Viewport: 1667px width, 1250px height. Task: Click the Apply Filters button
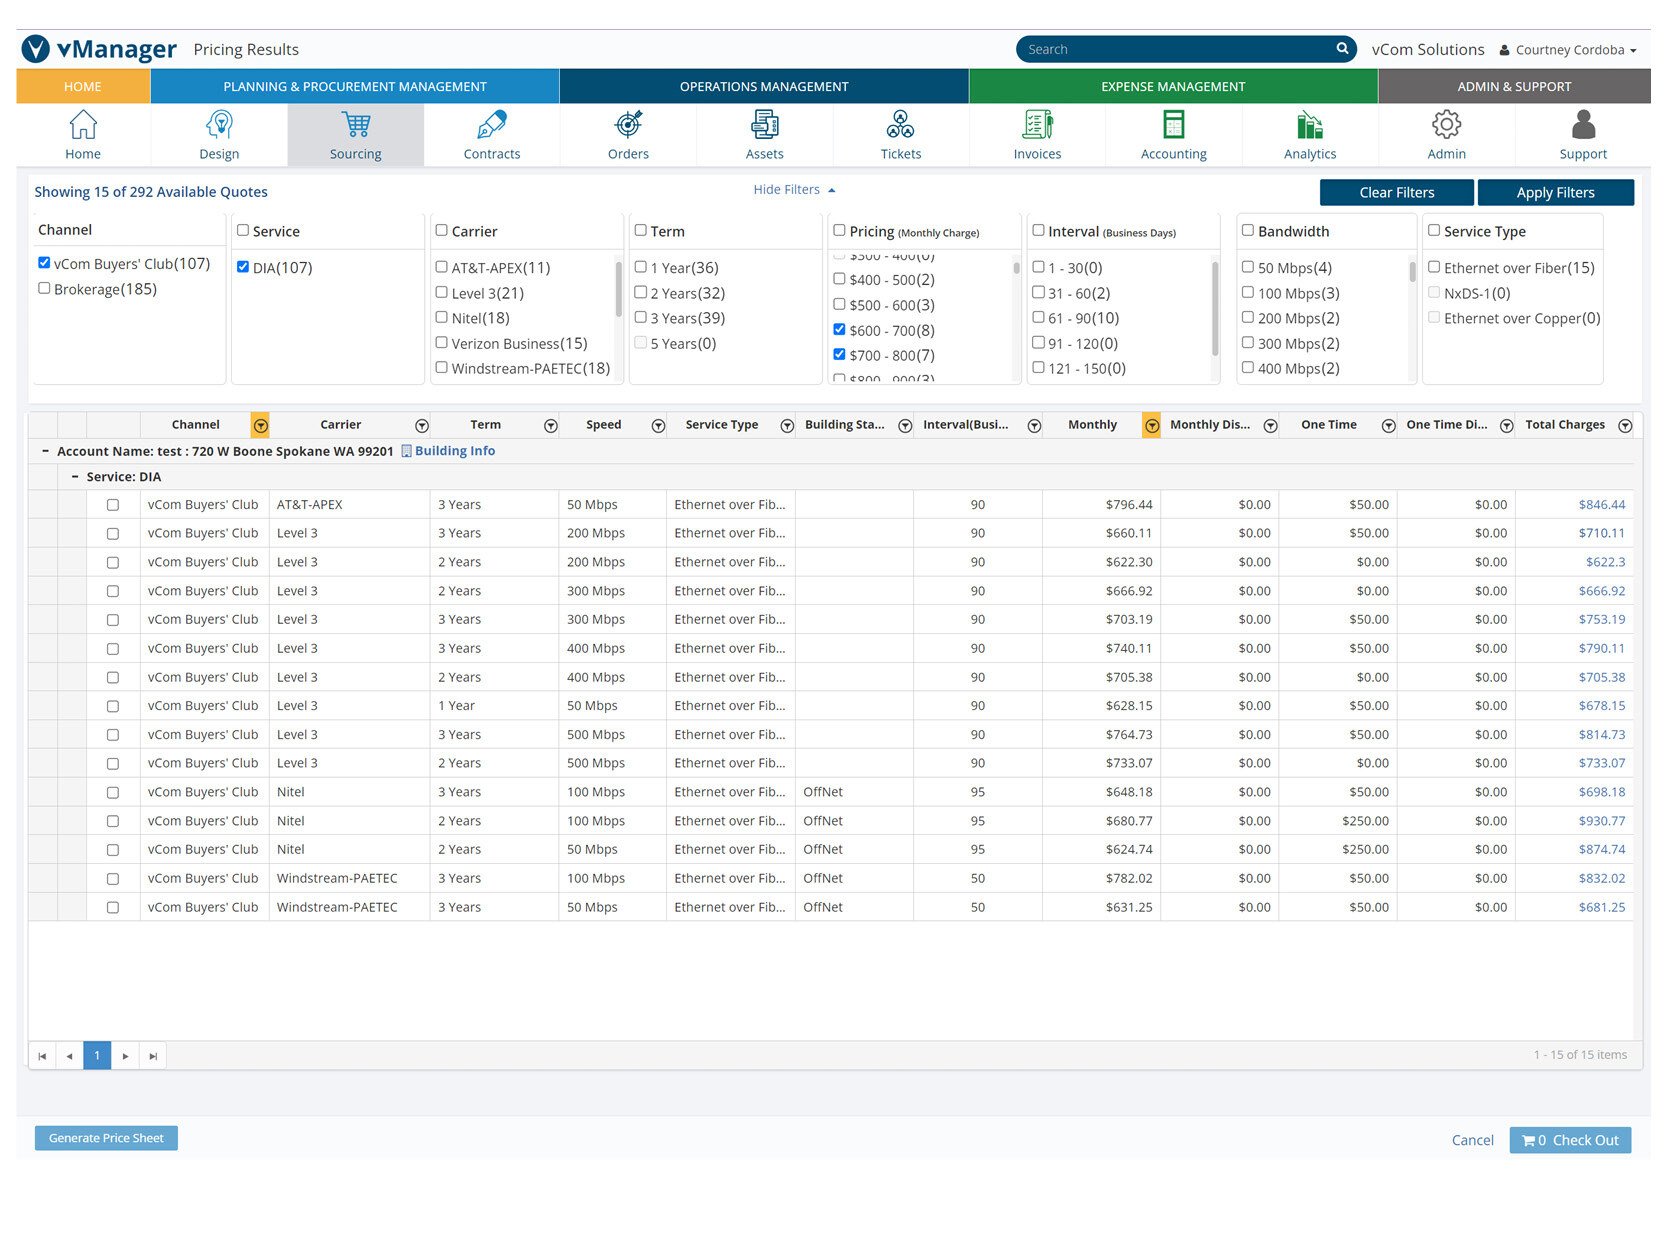(1555, 193)
